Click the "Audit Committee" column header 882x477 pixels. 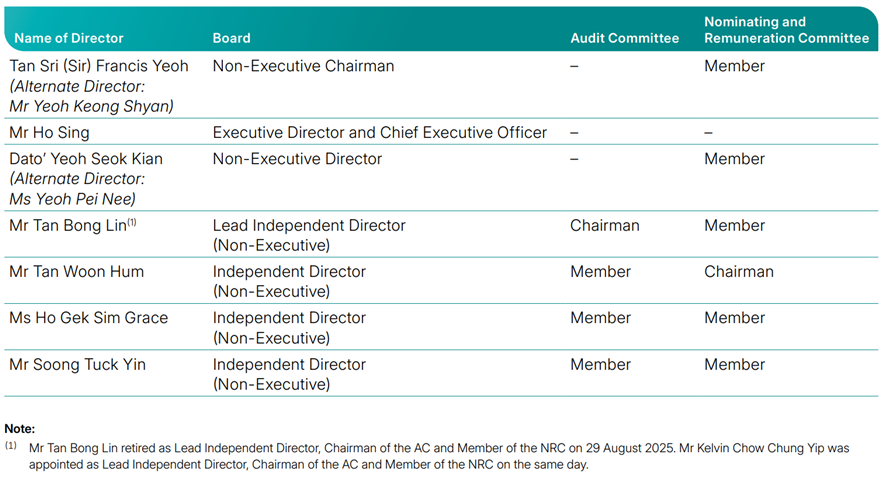coord(624,38)
